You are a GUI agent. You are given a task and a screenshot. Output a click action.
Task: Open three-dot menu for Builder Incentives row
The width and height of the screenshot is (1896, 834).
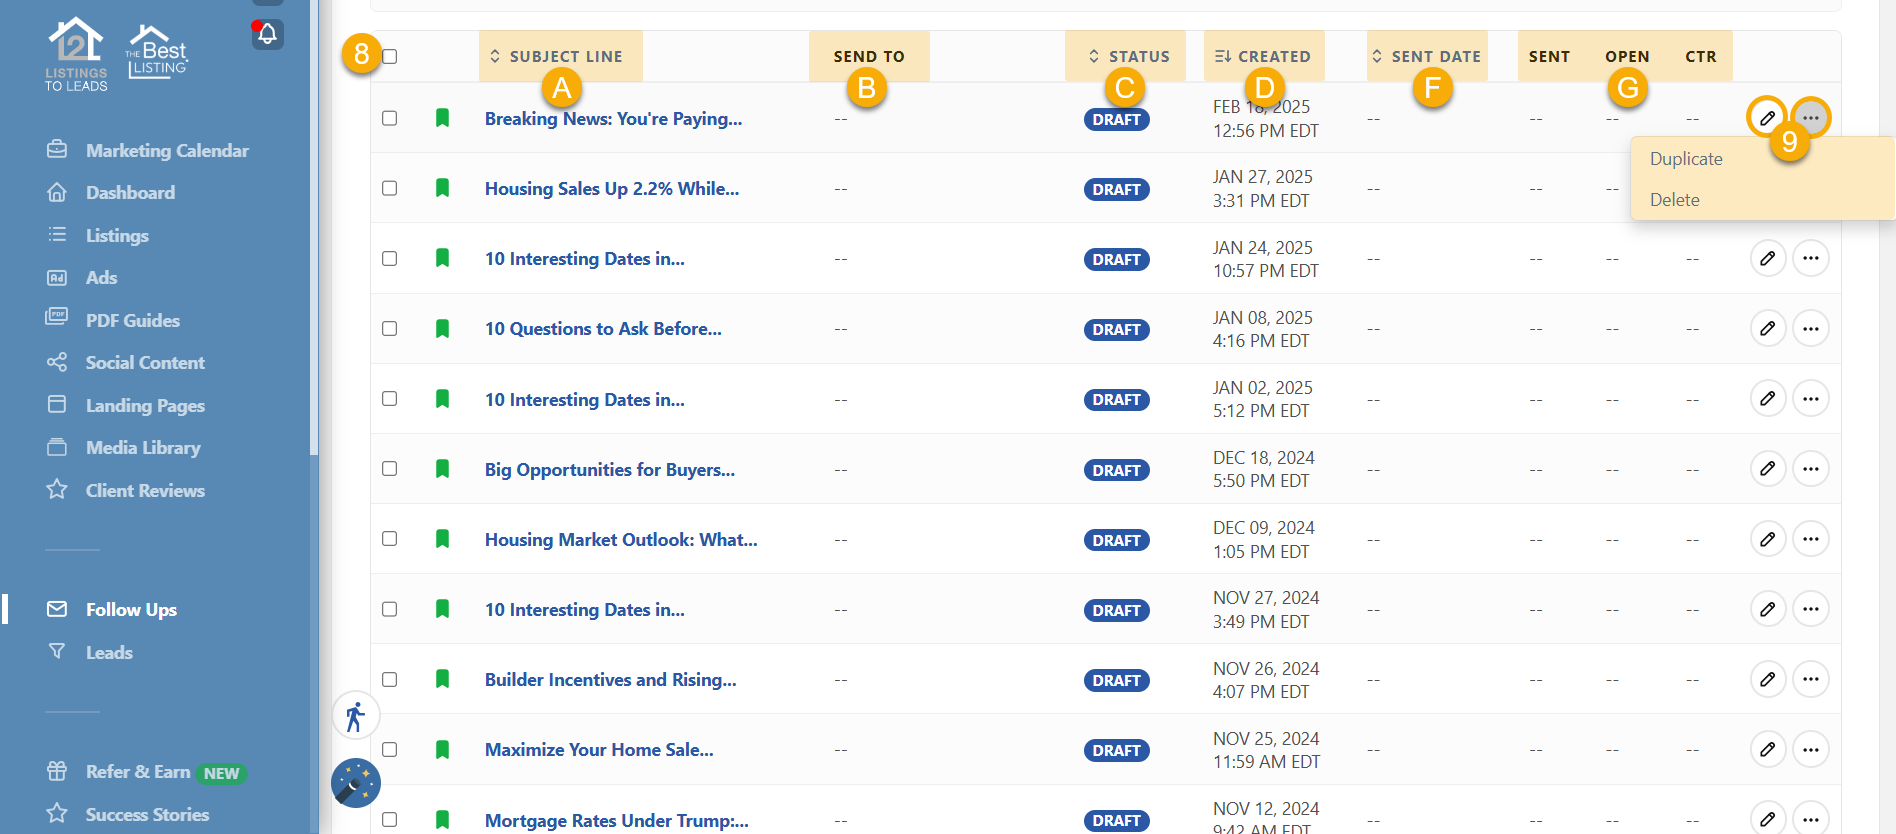[1810, 679]
